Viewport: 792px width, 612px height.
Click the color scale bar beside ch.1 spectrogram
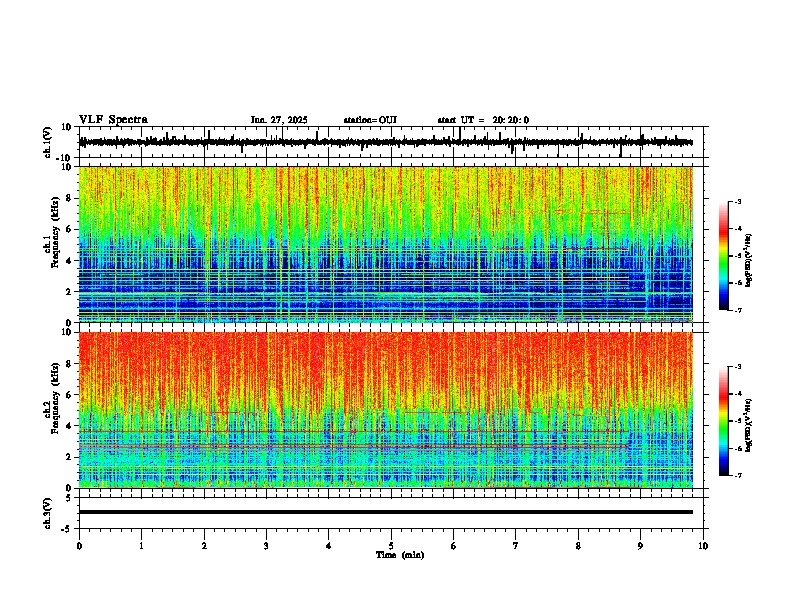723,256
